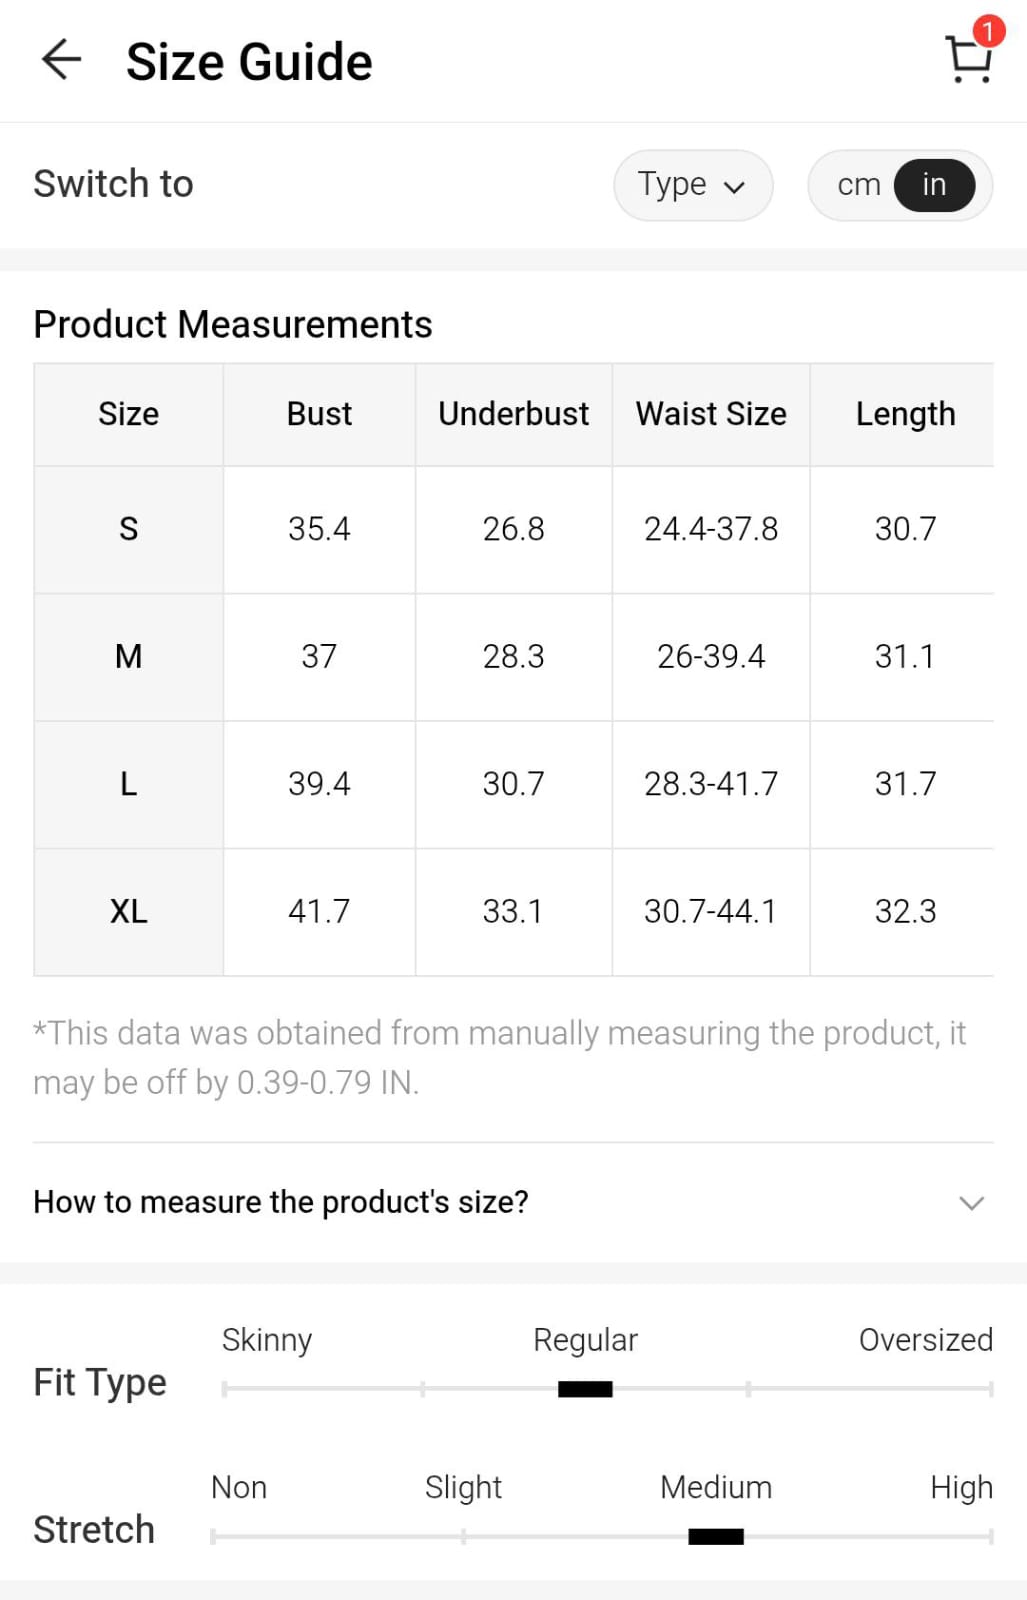Switch measurement units to cm
Viewport: 1027px width, 1600px height.
858,185
